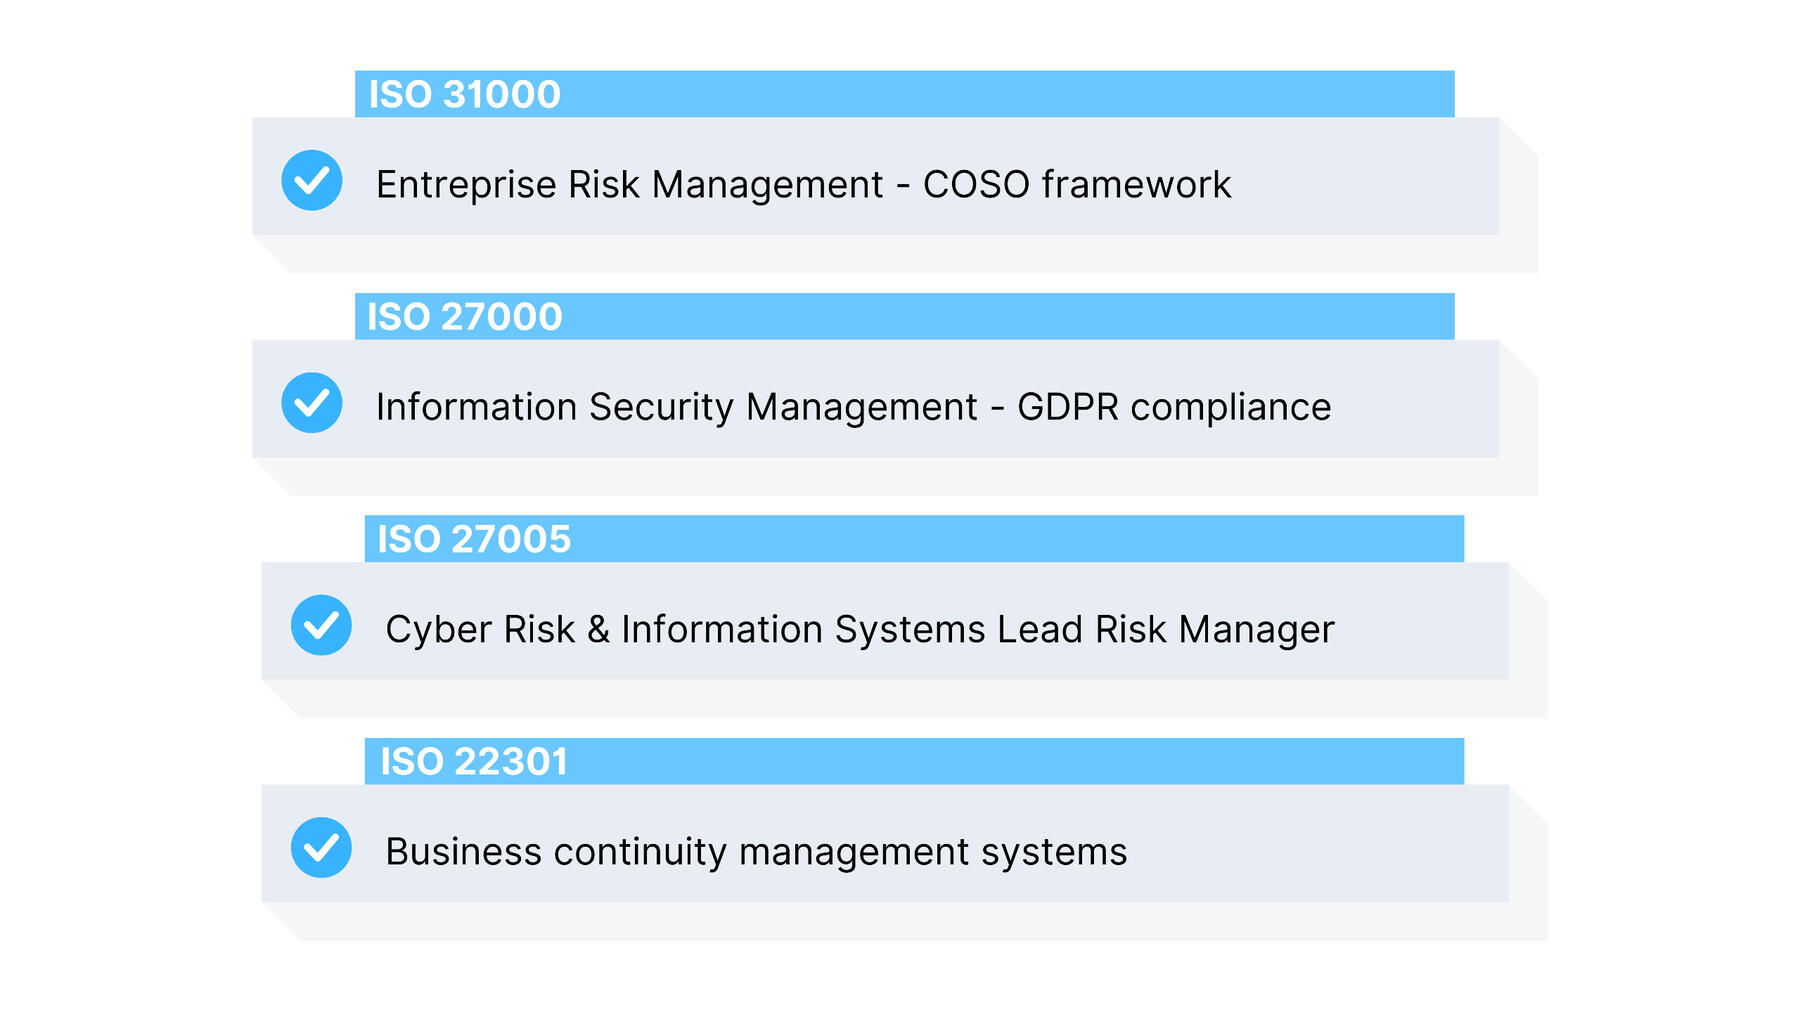
Task: Click the empty blue bar right of ISO 27000
Action: coord(1000,317)
